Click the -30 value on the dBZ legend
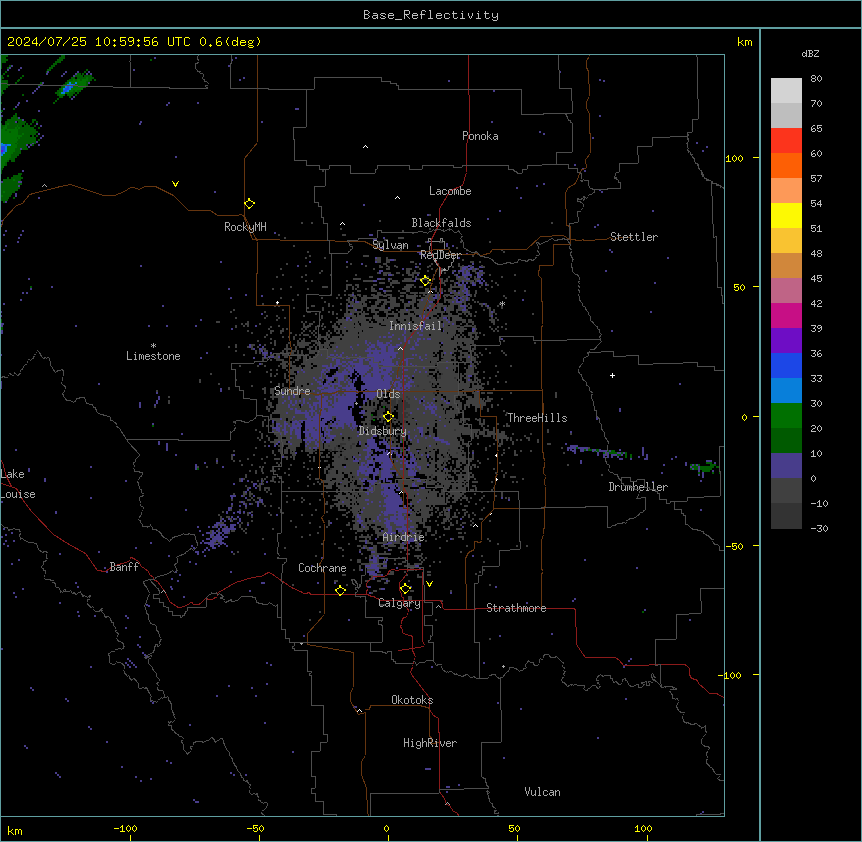 pyautogui.click(x=819, y=528)
